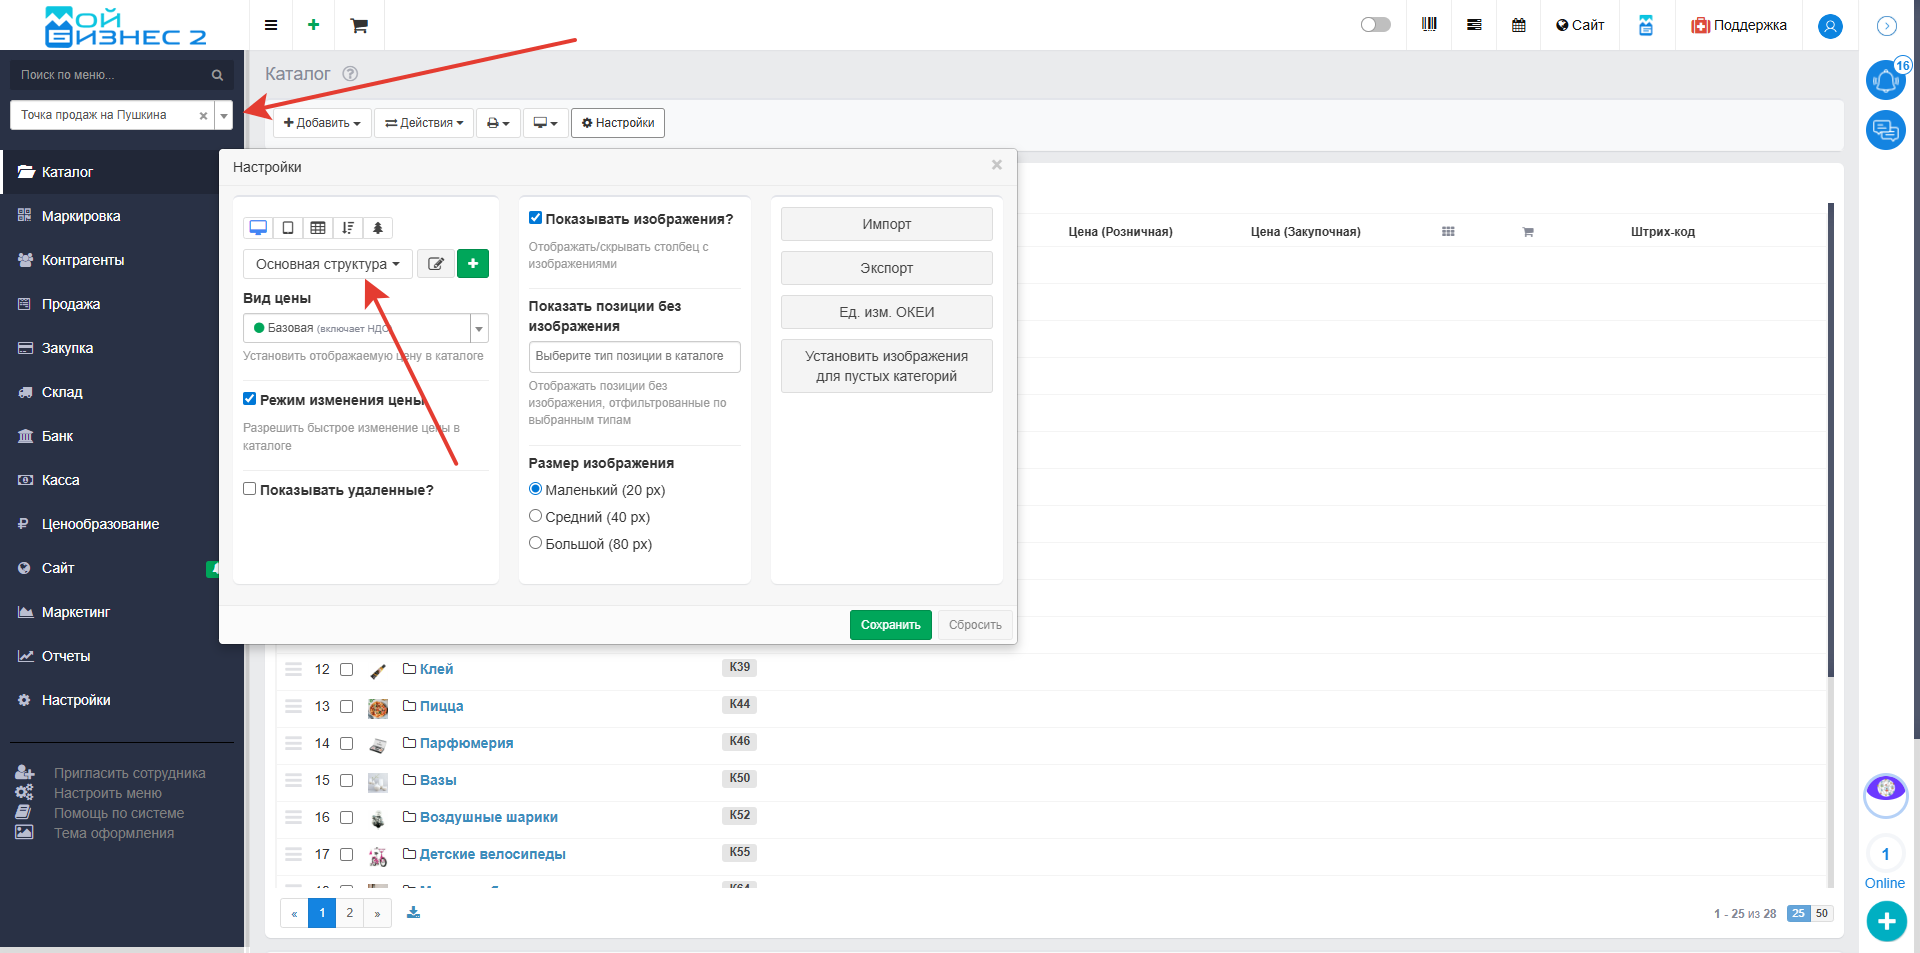The image size is (1920, 953).
Task: Click the shopping cart icon in top bar
Action: pyautogui.click(x=358, y=25)
